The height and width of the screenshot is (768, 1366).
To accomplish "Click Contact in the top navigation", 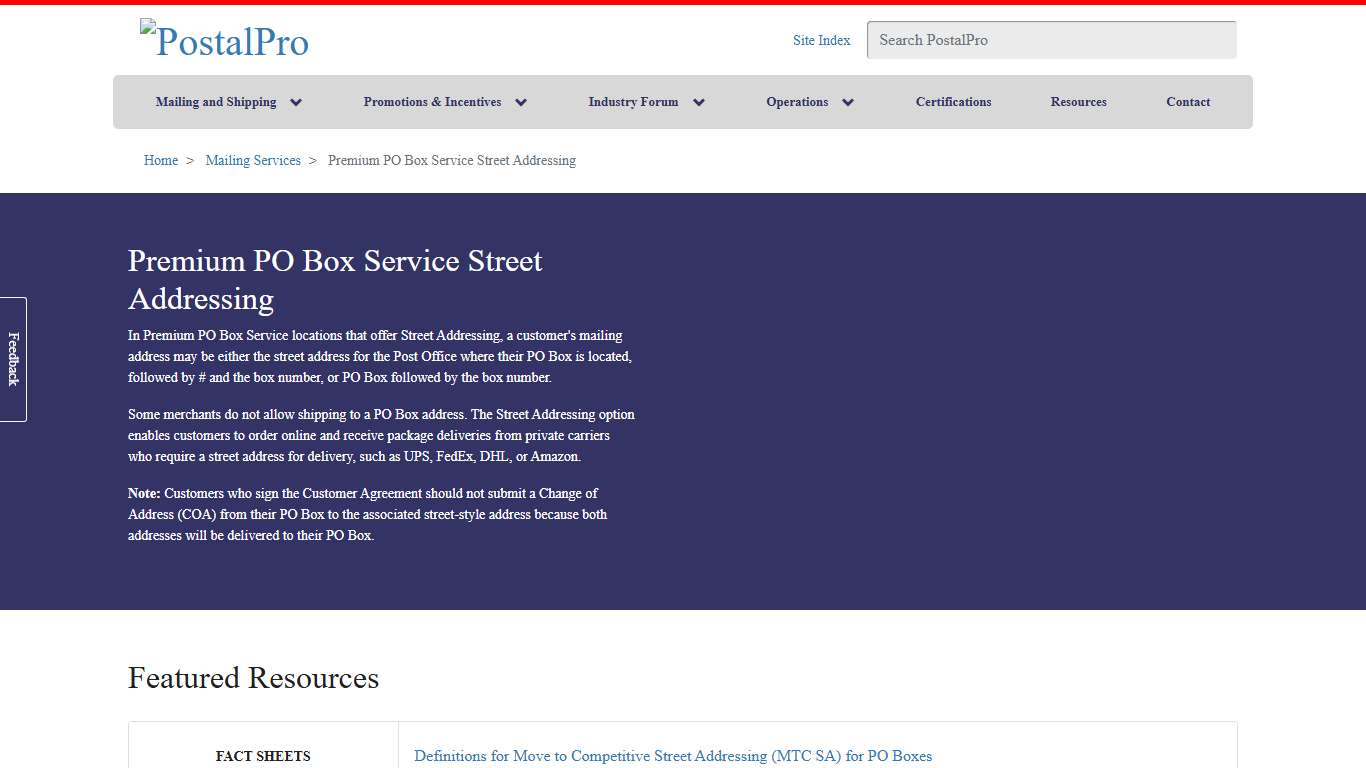I will coord(1187,101).
